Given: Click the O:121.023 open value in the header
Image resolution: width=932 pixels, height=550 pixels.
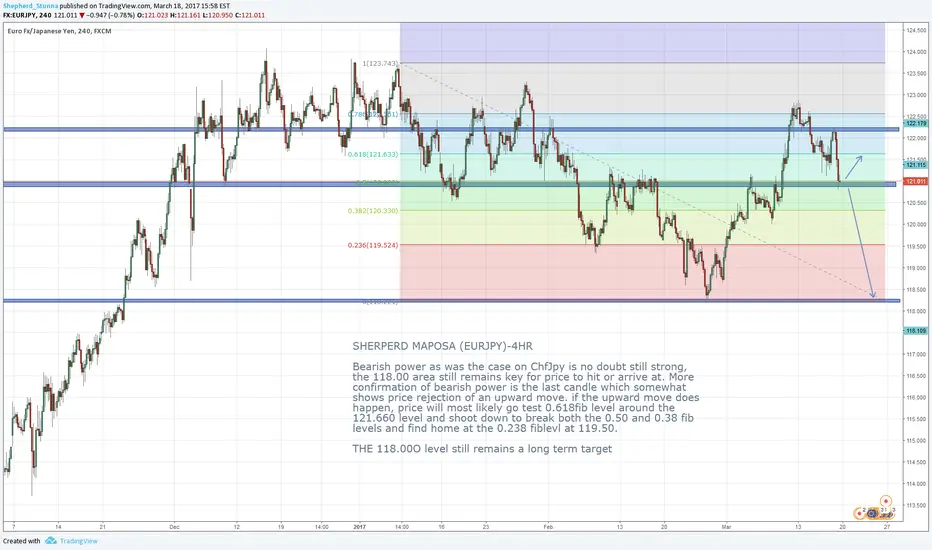Looking at the screenshot, I should point(152,15).
